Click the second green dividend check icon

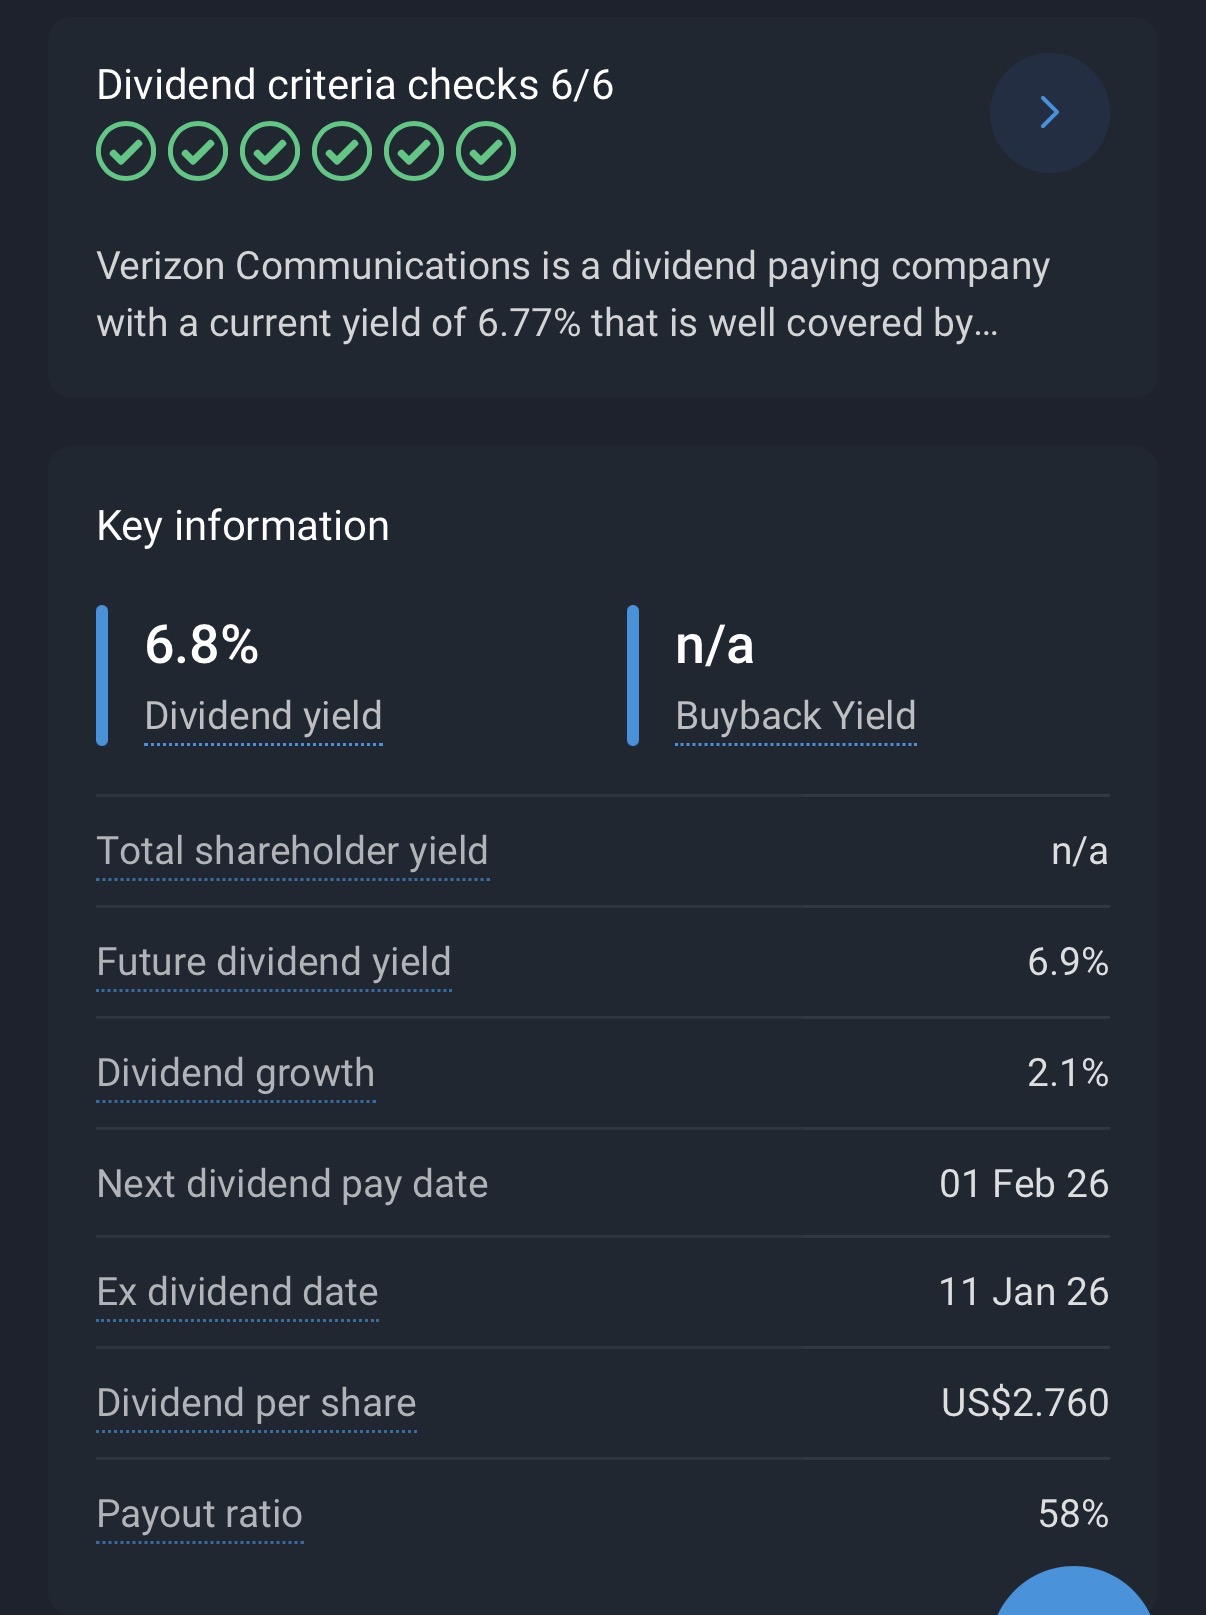198,152
